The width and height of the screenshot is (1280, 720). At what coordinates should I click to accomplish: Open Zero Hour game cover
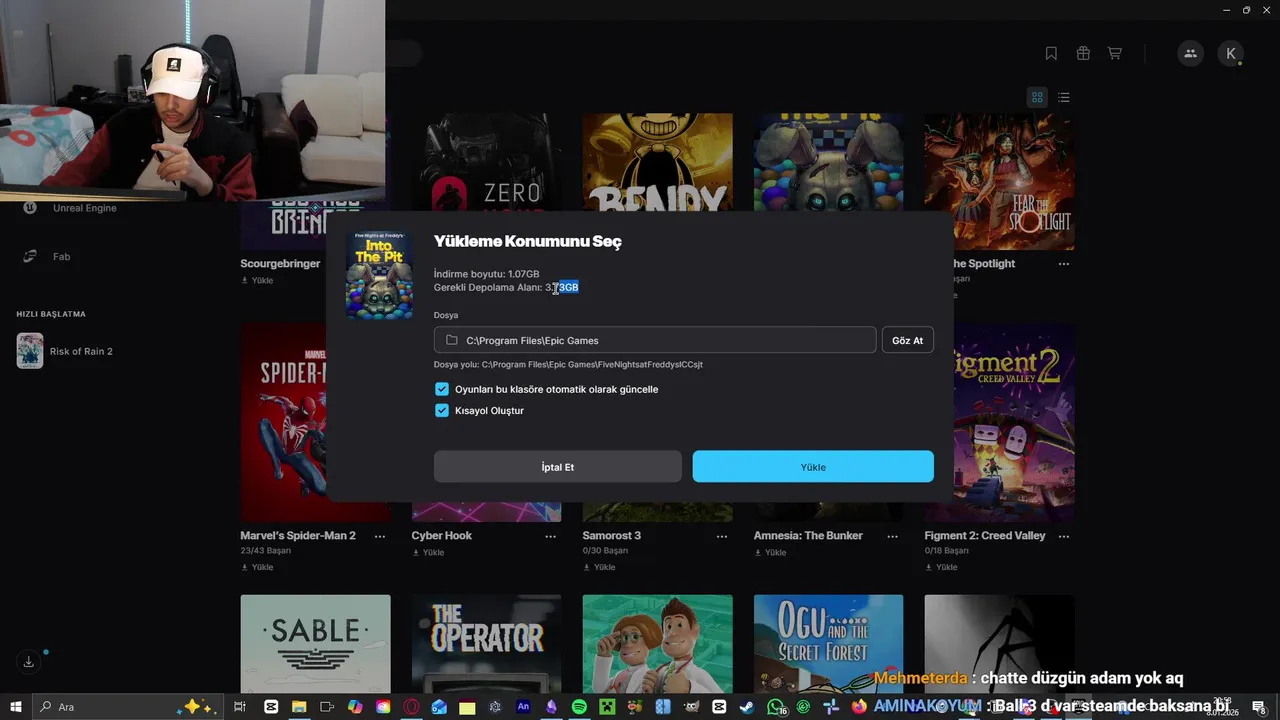[487, 162]
